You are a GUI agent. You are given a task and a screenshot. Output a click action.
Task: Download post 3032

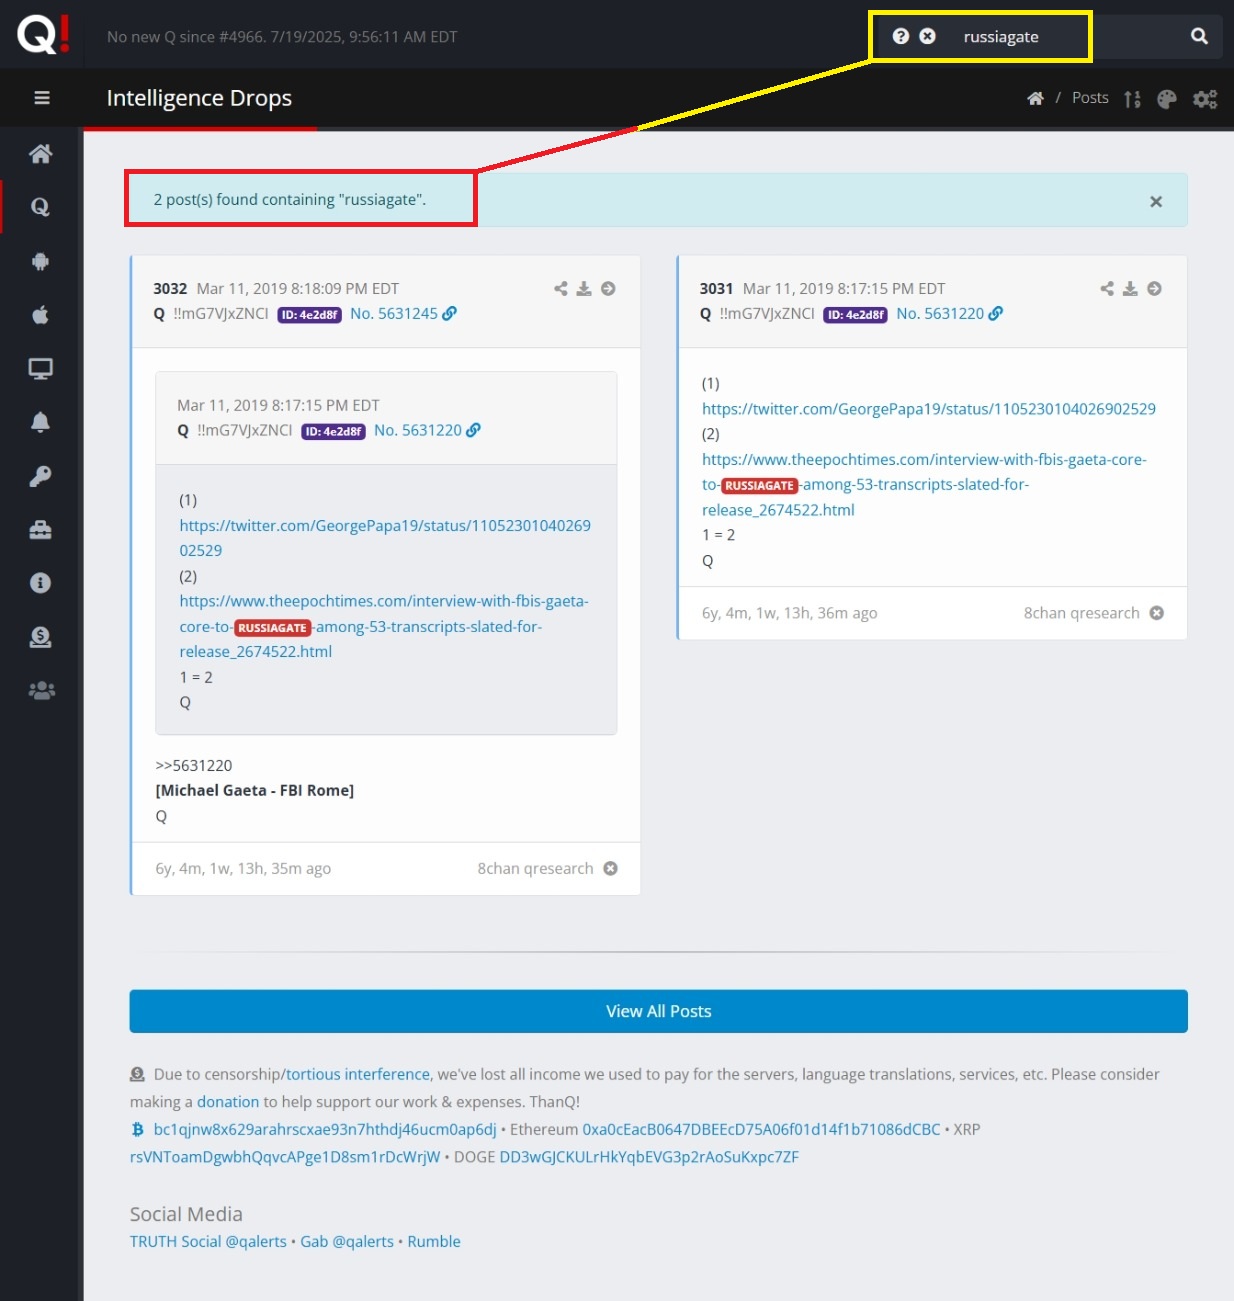[584, 289]
